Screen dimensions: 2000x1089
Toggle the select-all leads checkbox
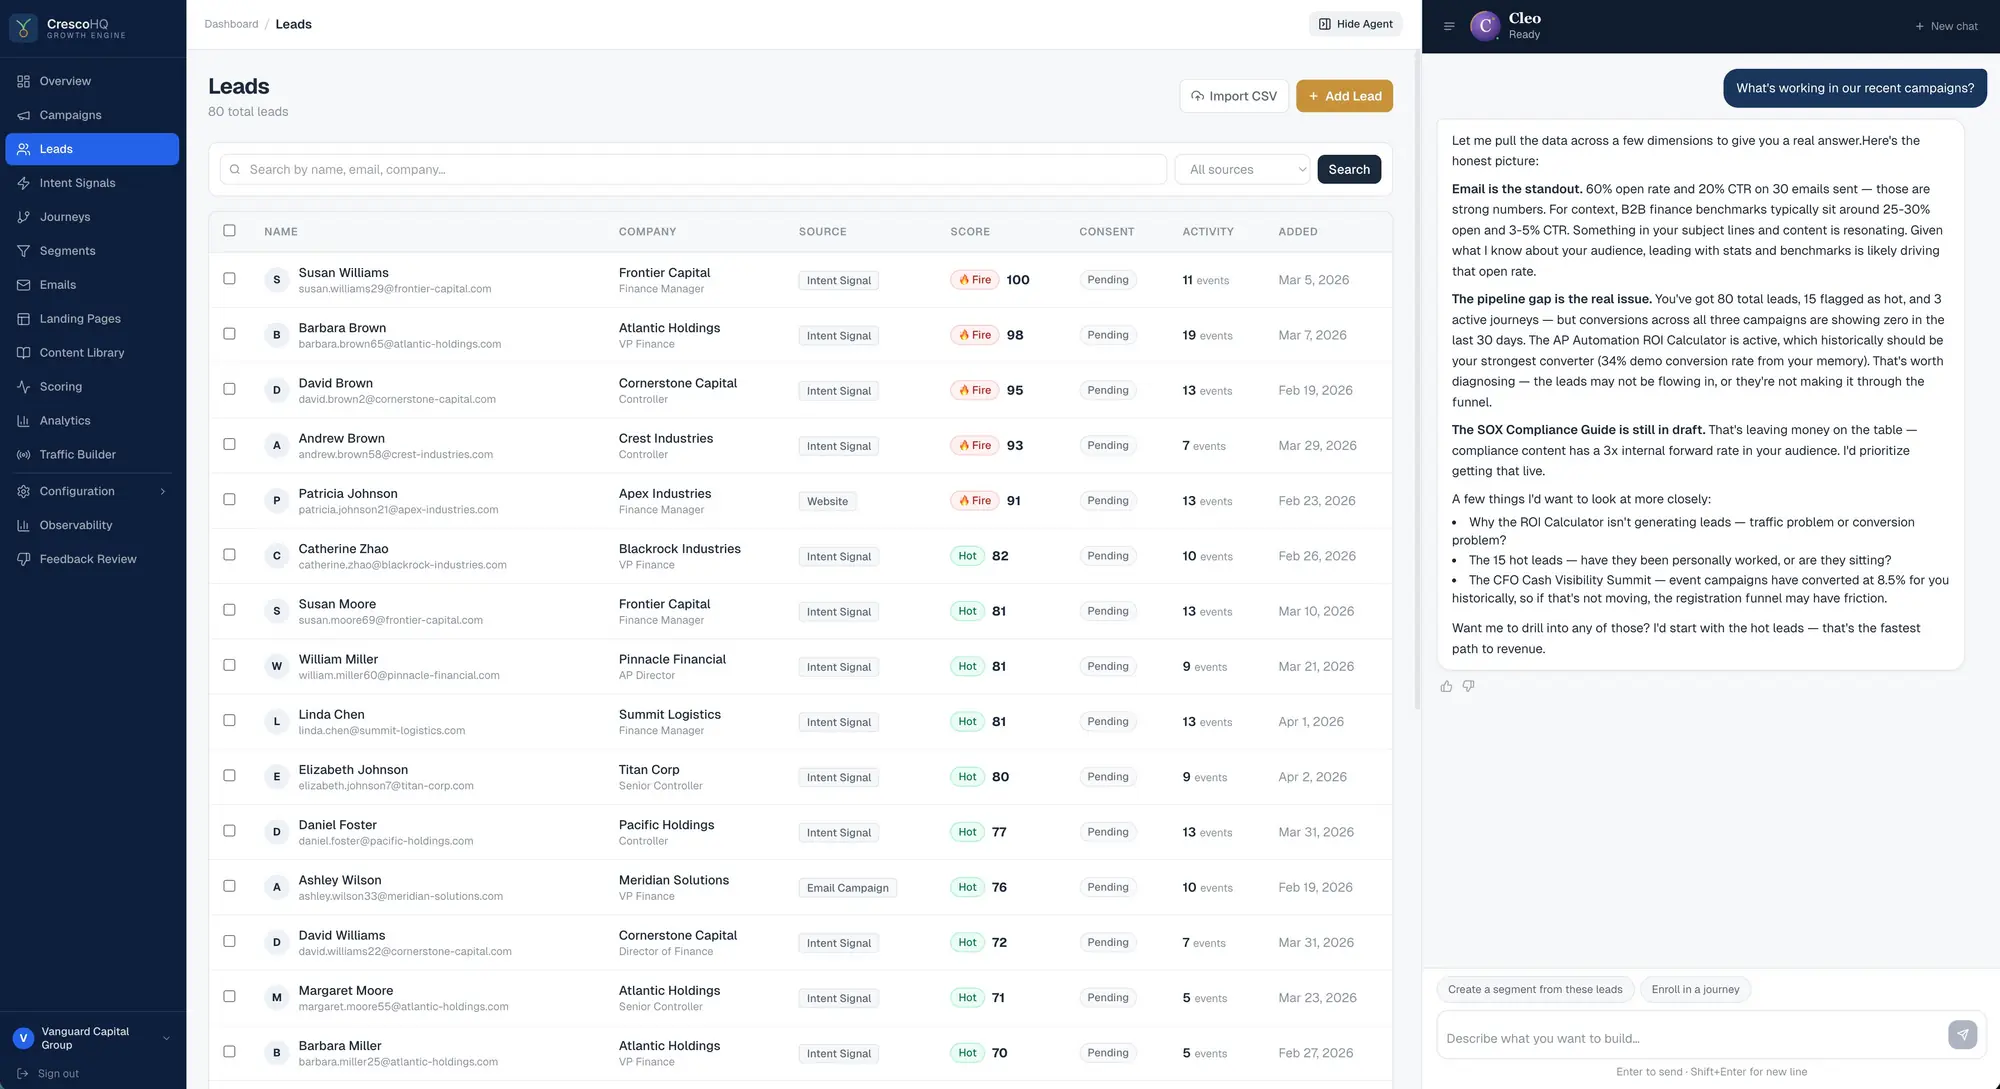point(229,231)
